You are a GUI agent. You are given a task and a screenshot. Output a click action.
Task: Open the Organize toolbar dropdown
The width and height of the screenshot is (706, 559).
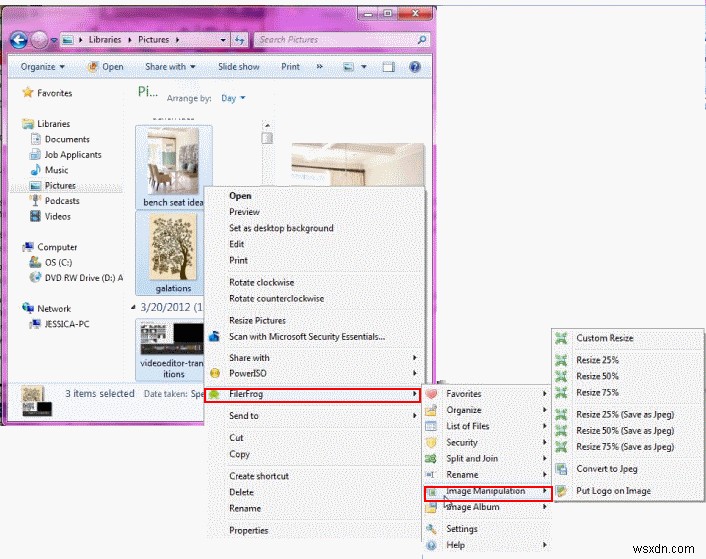[43, 67]
